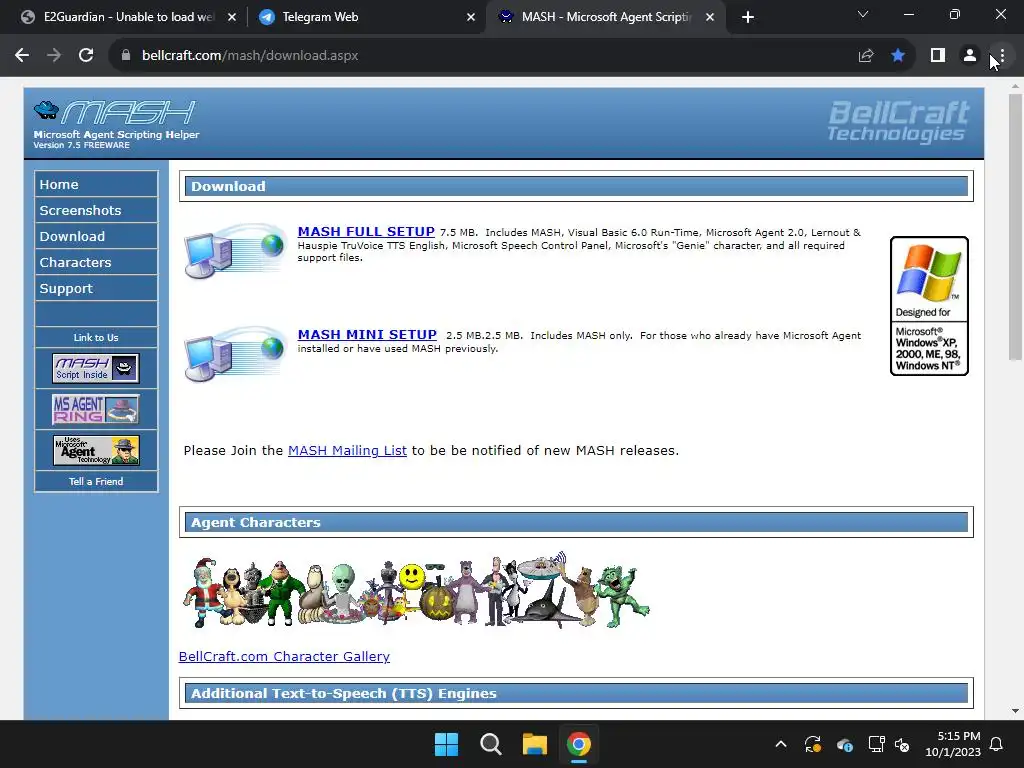Screen dimensions: 1024x768
Task: Reload the current page
Action: (86, 56)
